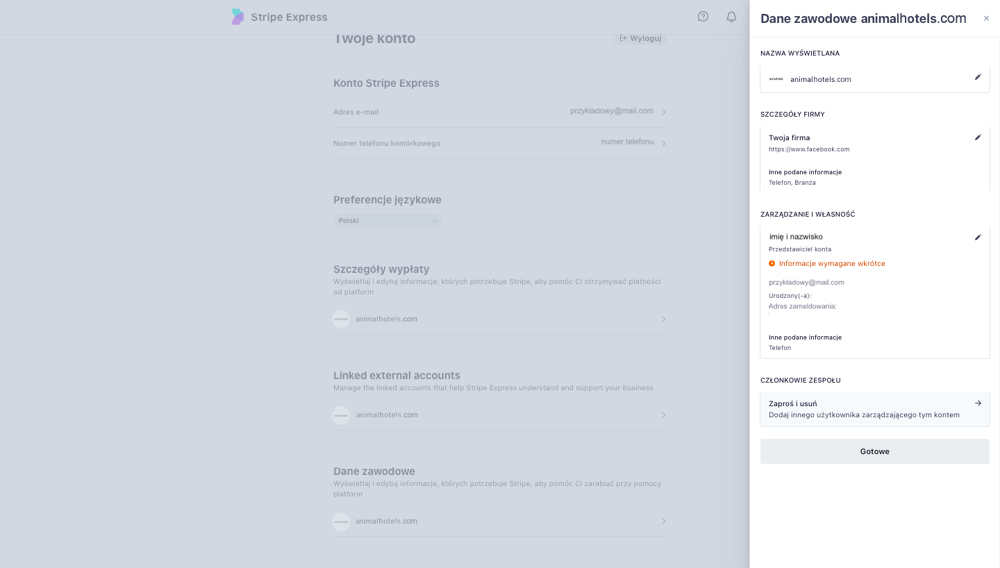The width and height of the screenshot is (1000, 568).
Task: Open animalhotels.com under Dane zawodowe
Action: point(499,521)
